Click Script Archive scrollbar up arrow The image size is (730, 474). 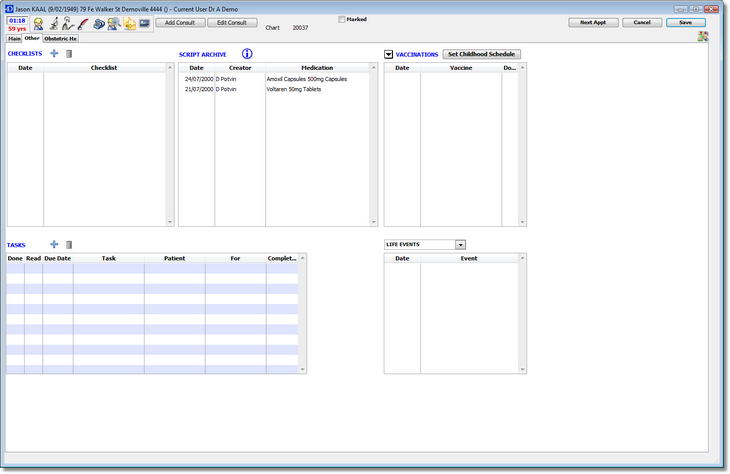point(373,68)
